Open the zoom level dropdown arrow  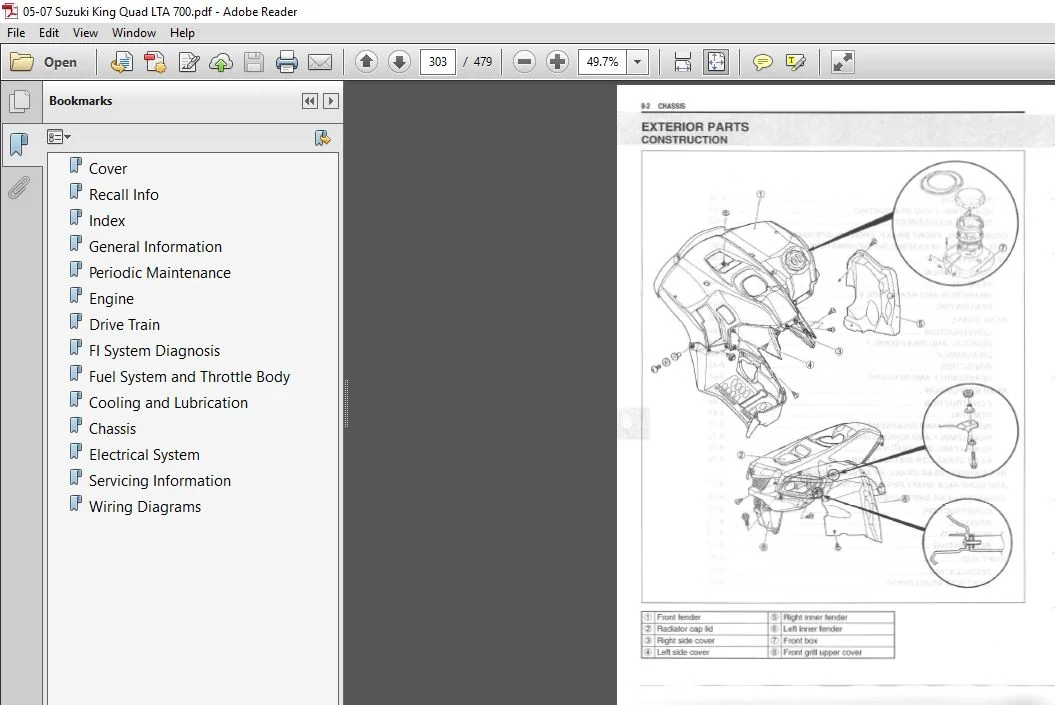tap(637, 62)
